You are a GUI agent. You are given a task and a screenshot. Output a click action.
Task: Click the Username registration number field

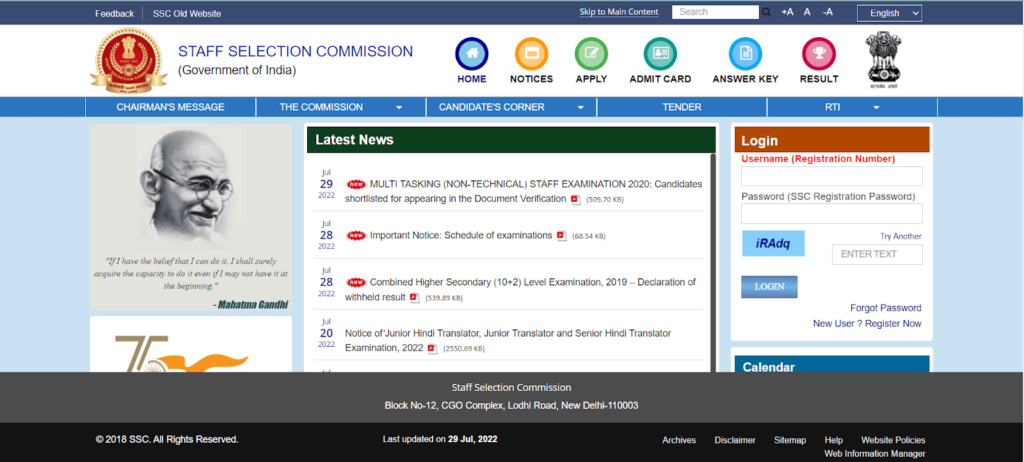tap(831, 176)
